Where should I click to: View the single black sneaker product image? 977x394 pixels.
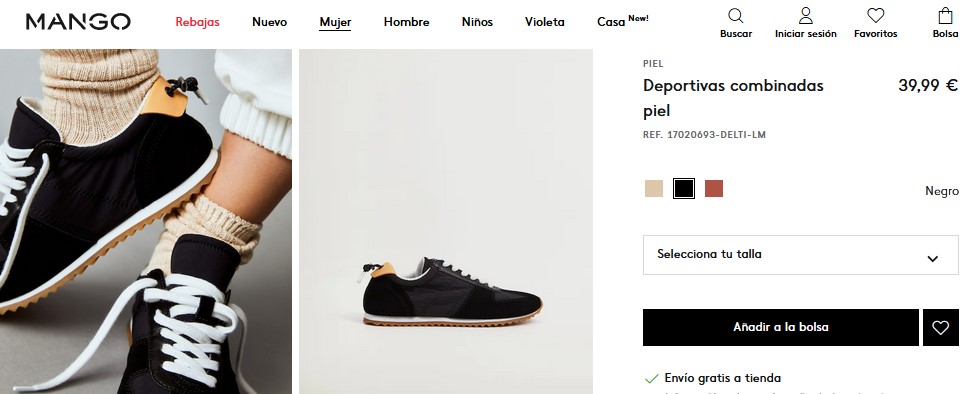click(446, 221)
